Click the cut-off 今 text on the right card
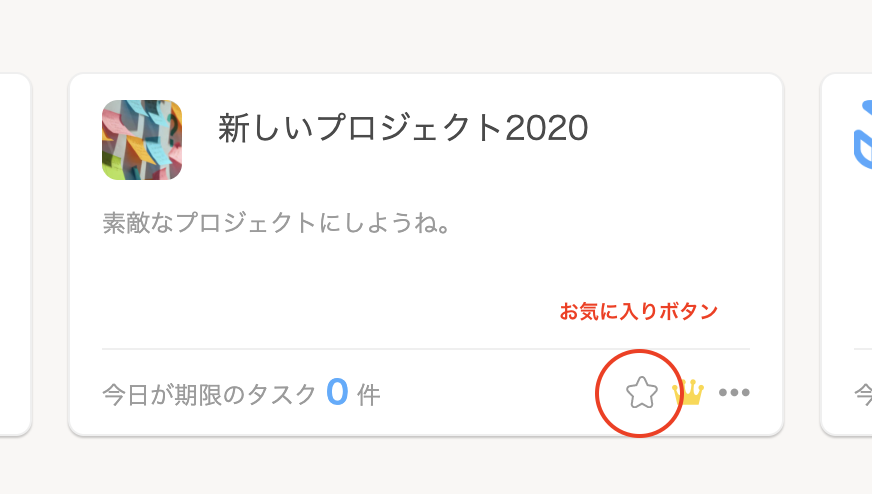This screenshot has width=872, height=494. point(863,395)
